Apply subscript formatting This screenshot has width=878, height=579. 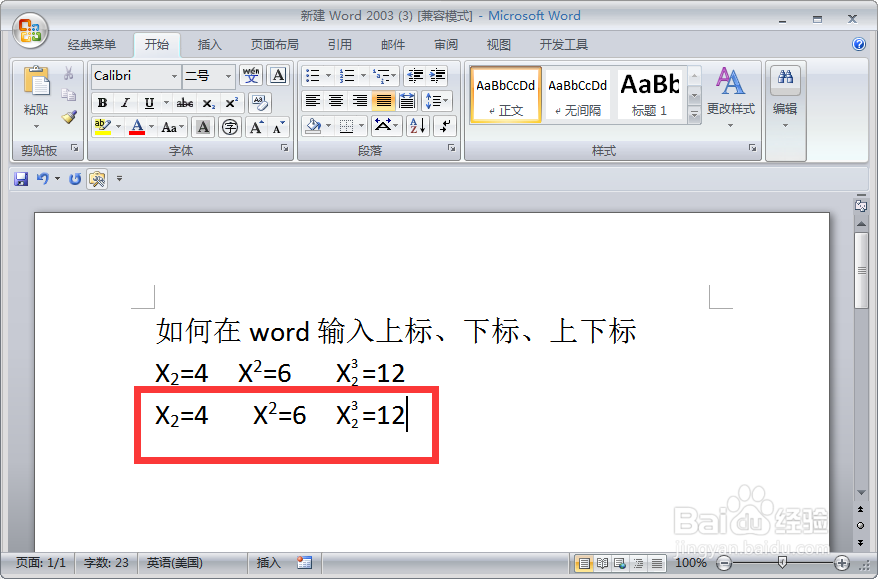[210, 102]
